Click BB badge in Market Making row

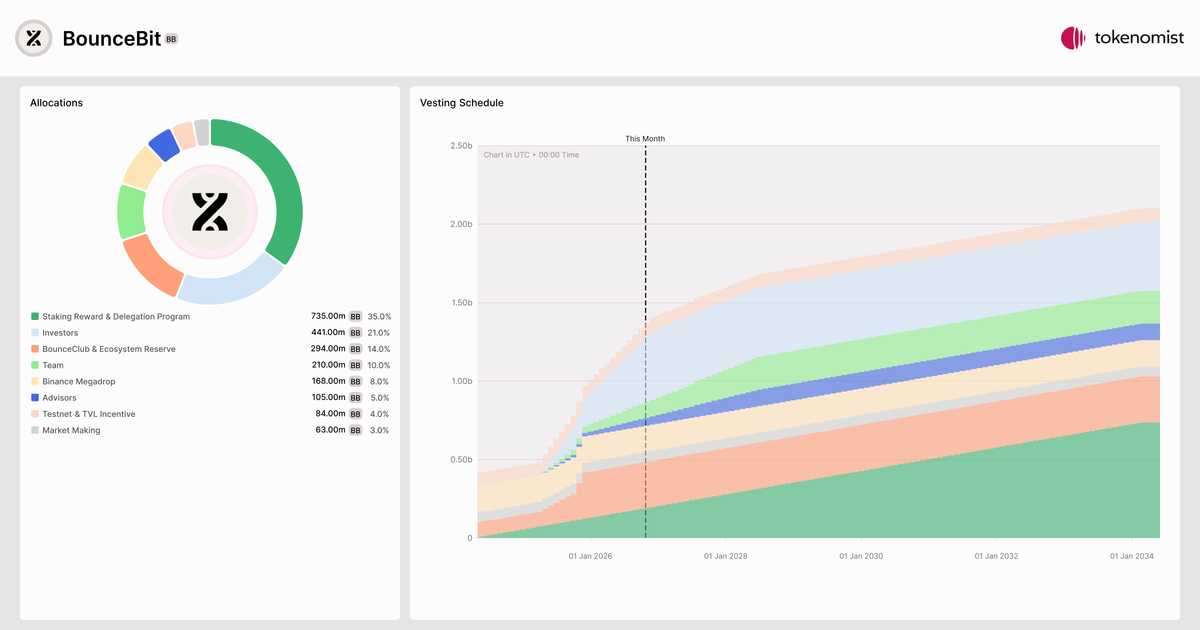355,430
